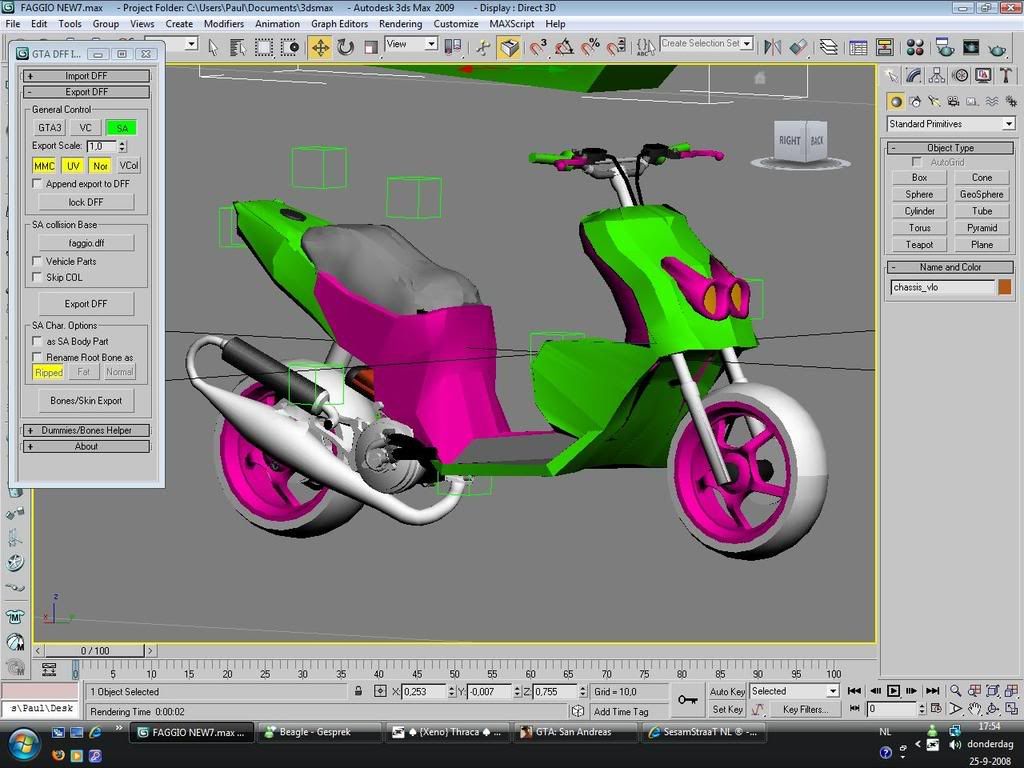
Task: Activate the Select Object arrow tool
Action: (213, 47)
